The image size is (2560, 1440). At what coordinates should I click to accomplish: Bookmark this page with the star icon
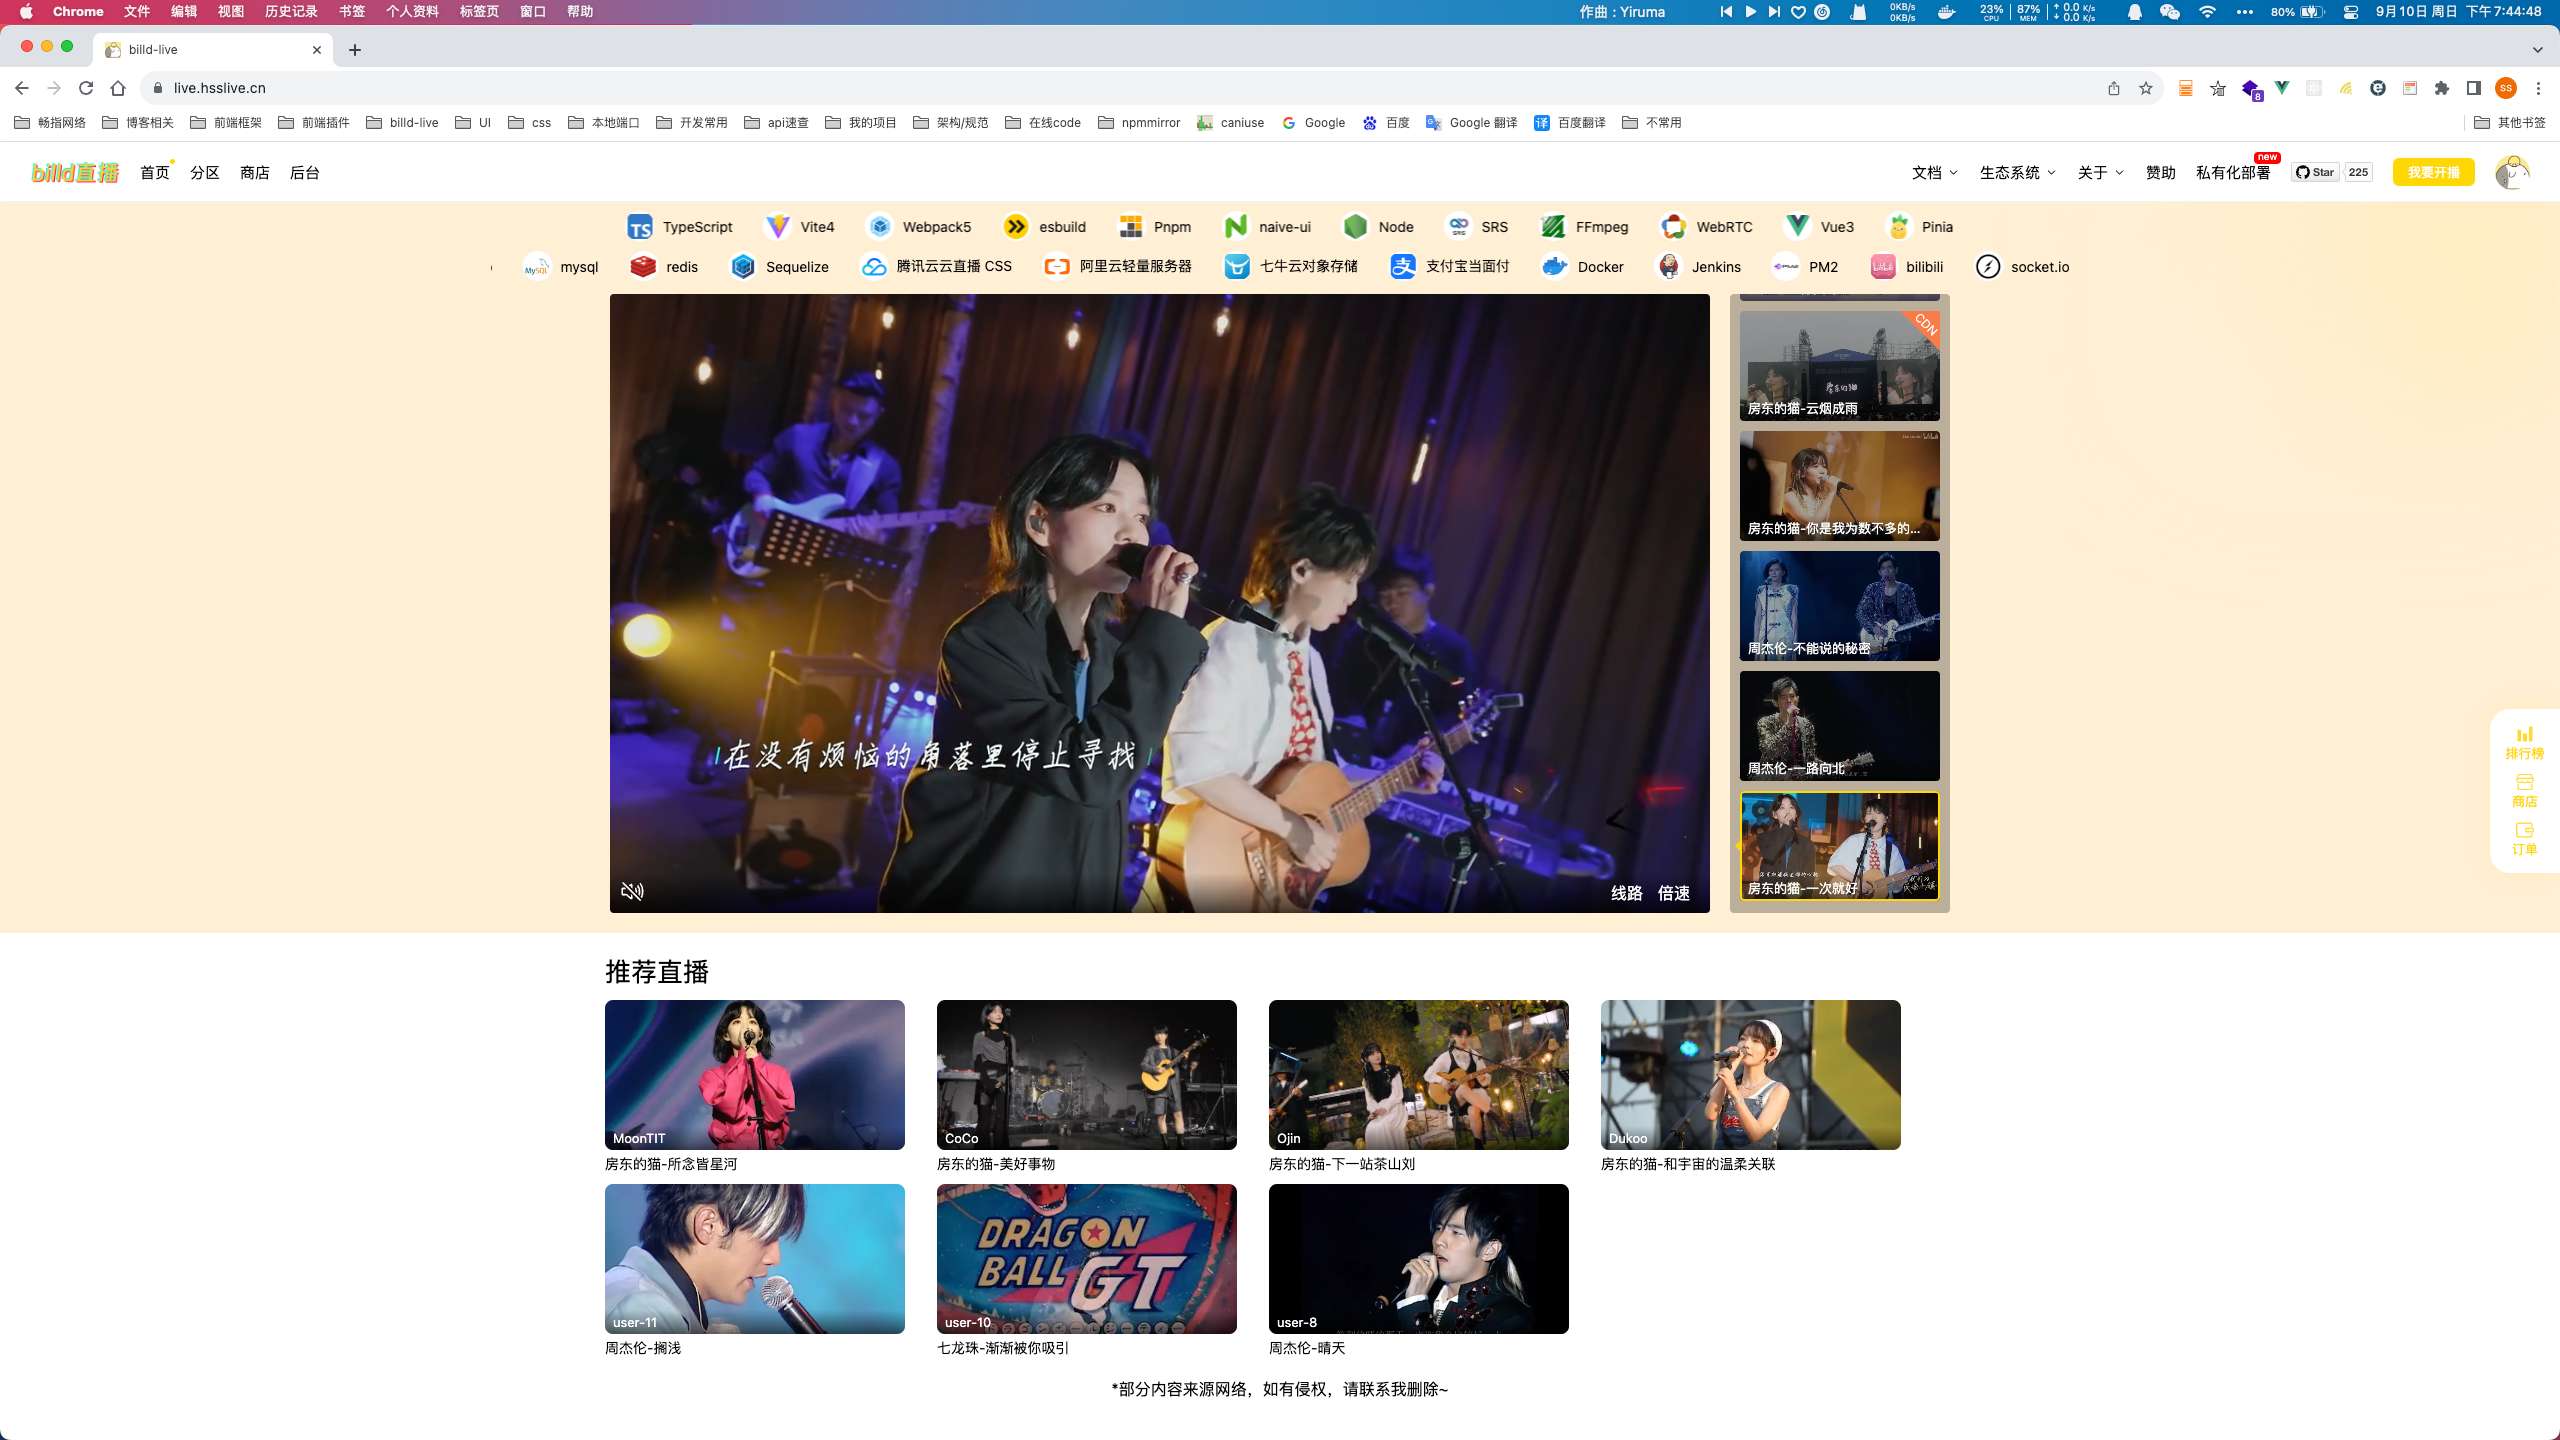[x=2145, y=88]
